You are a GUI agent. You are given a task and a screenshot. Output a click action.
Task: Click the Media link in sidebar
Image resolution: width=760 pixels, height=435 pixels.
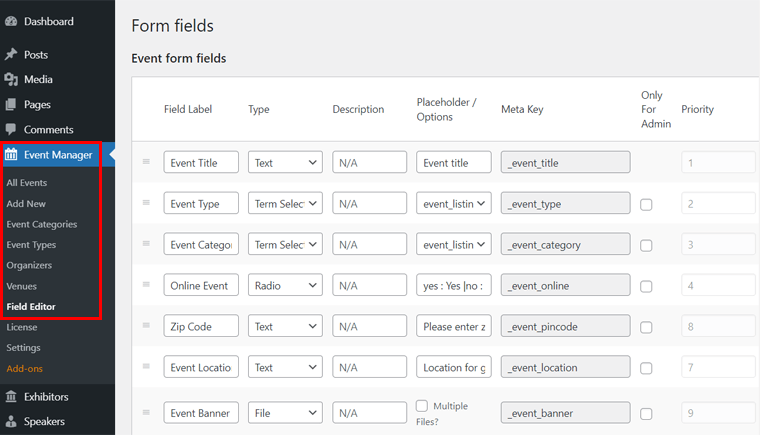coord(38,79)
